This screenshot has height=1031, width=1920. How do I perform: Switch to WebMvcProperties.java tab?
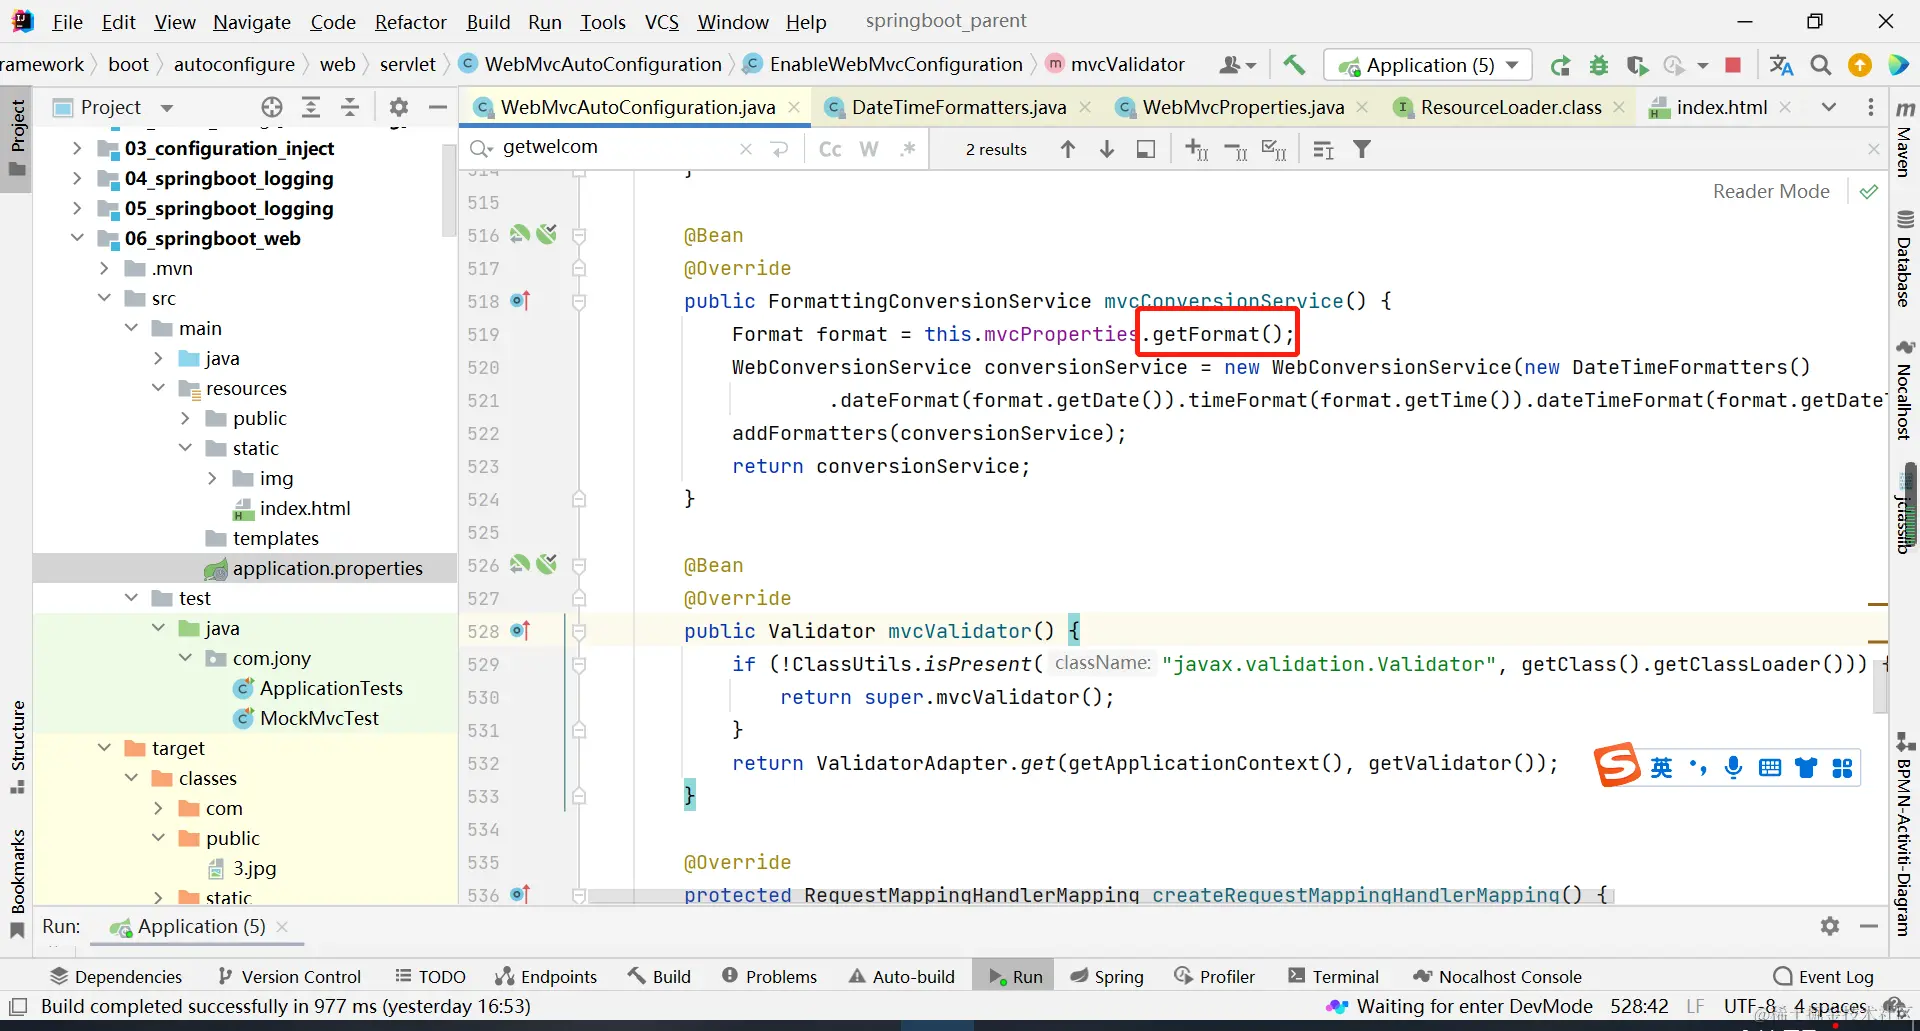pos(1243,107)
